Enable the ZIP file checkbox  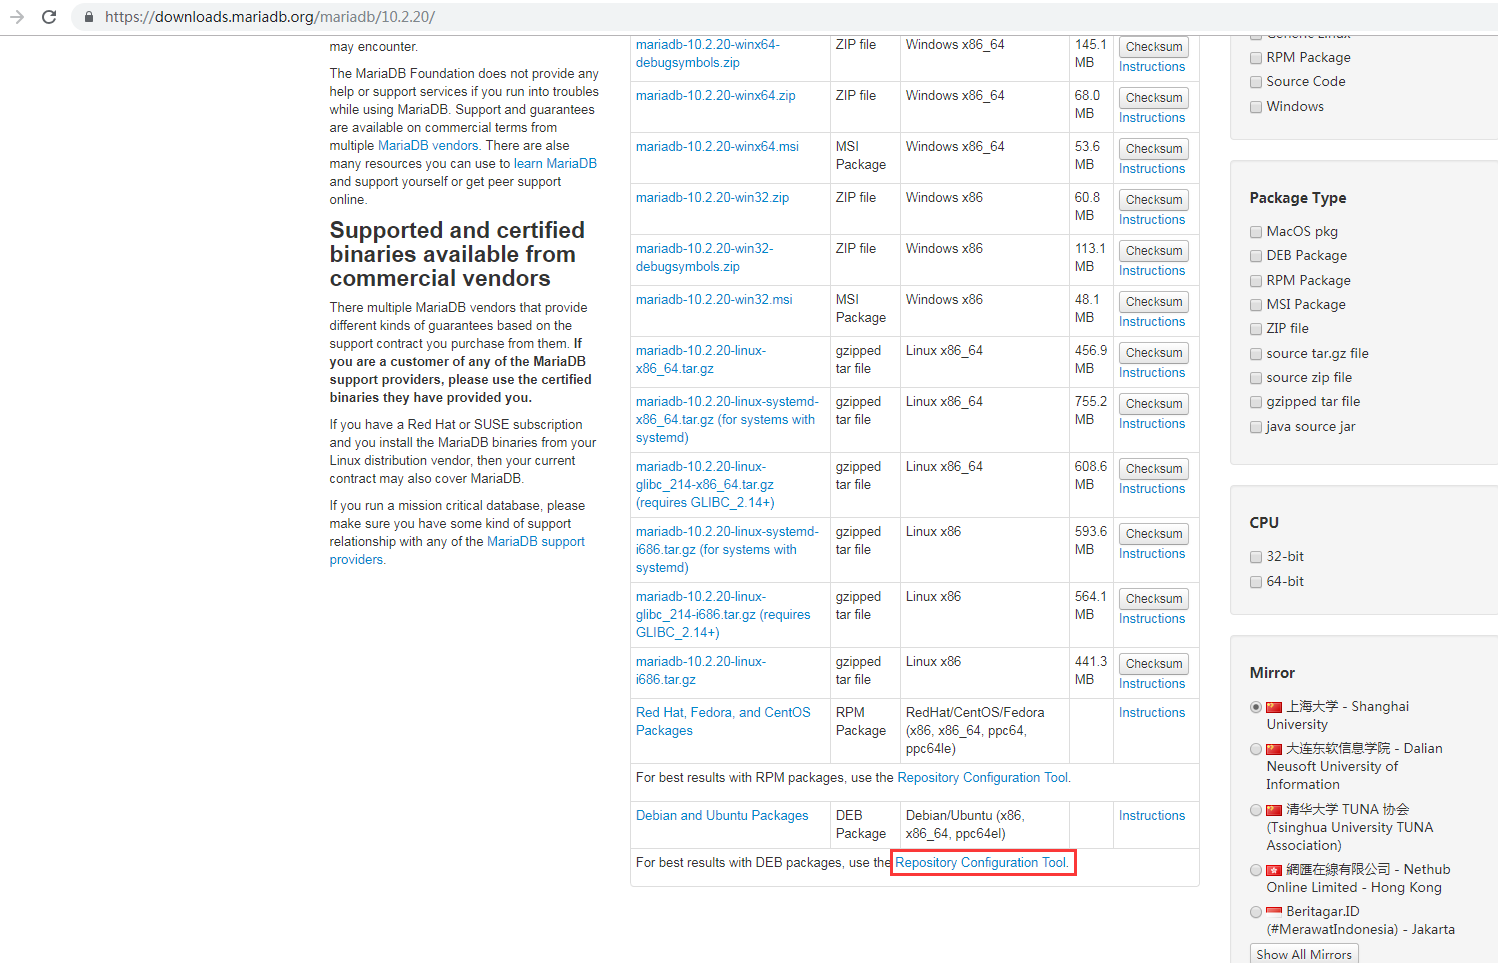point(1256,329)
